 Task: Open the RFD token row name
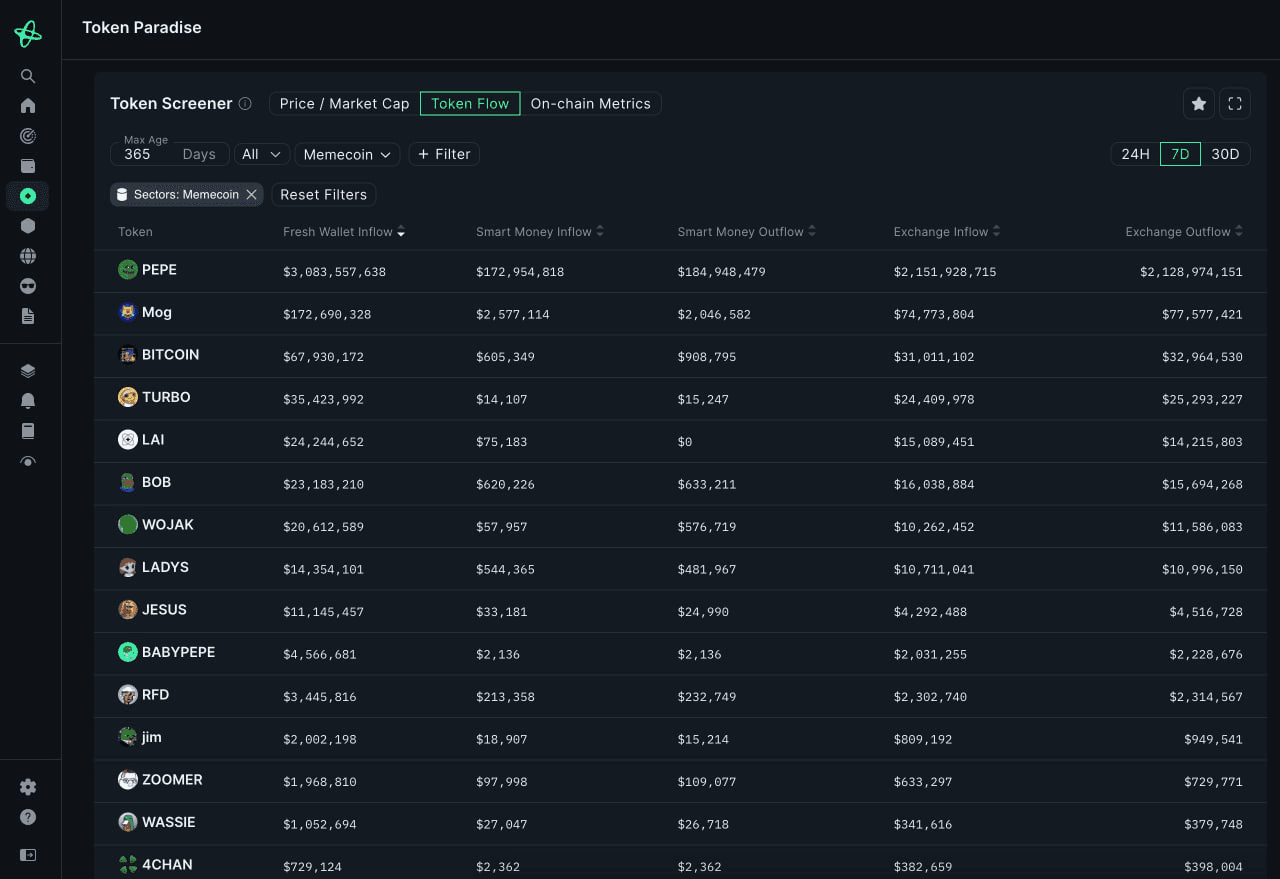(x=155, y=695)
